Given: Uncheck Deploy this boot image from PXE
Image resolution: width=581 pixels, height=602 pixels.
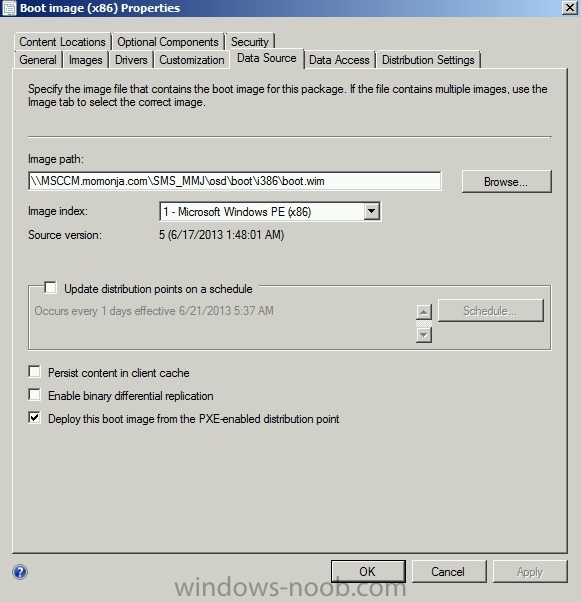Looking at the screenshot, I should coord(35,418).
